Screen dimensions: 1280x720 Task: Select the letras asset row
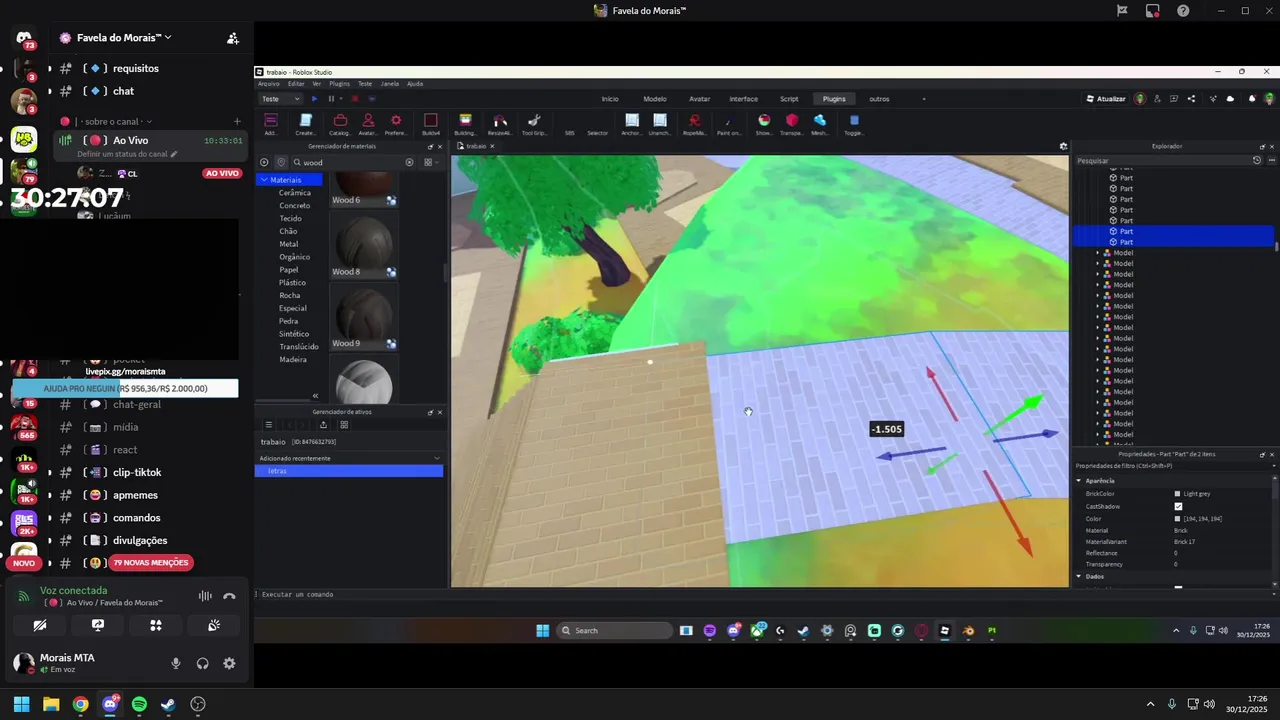tap(349, 471)
